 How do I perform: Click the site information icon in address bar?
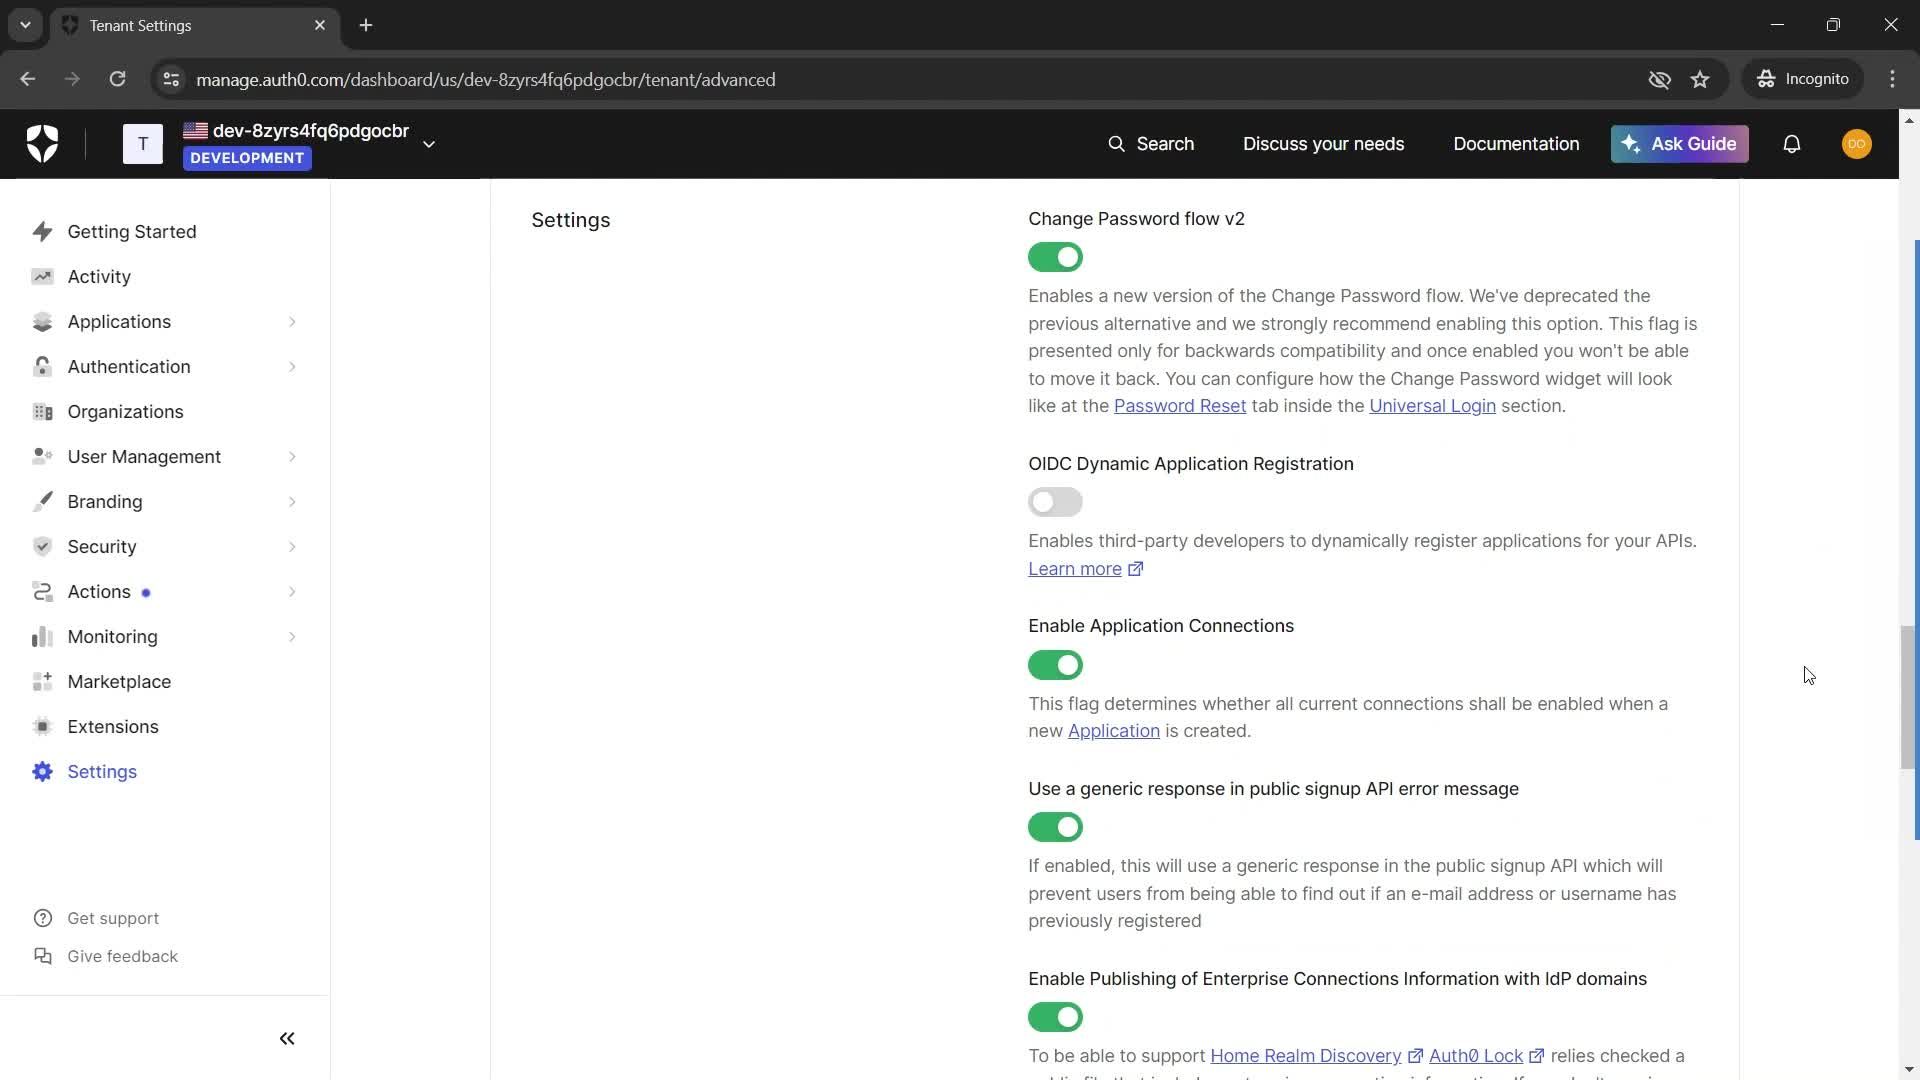pyautogui.click(x=171, y=79)
